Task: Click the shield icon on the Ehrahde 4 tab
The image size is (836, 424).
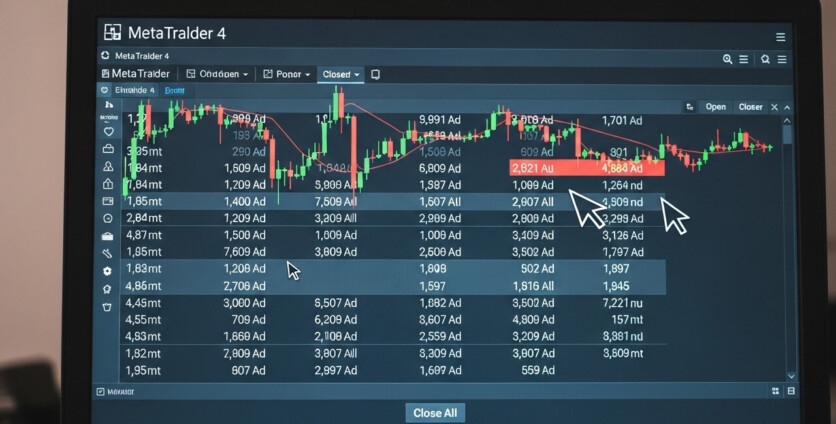Action: [104, 90]
